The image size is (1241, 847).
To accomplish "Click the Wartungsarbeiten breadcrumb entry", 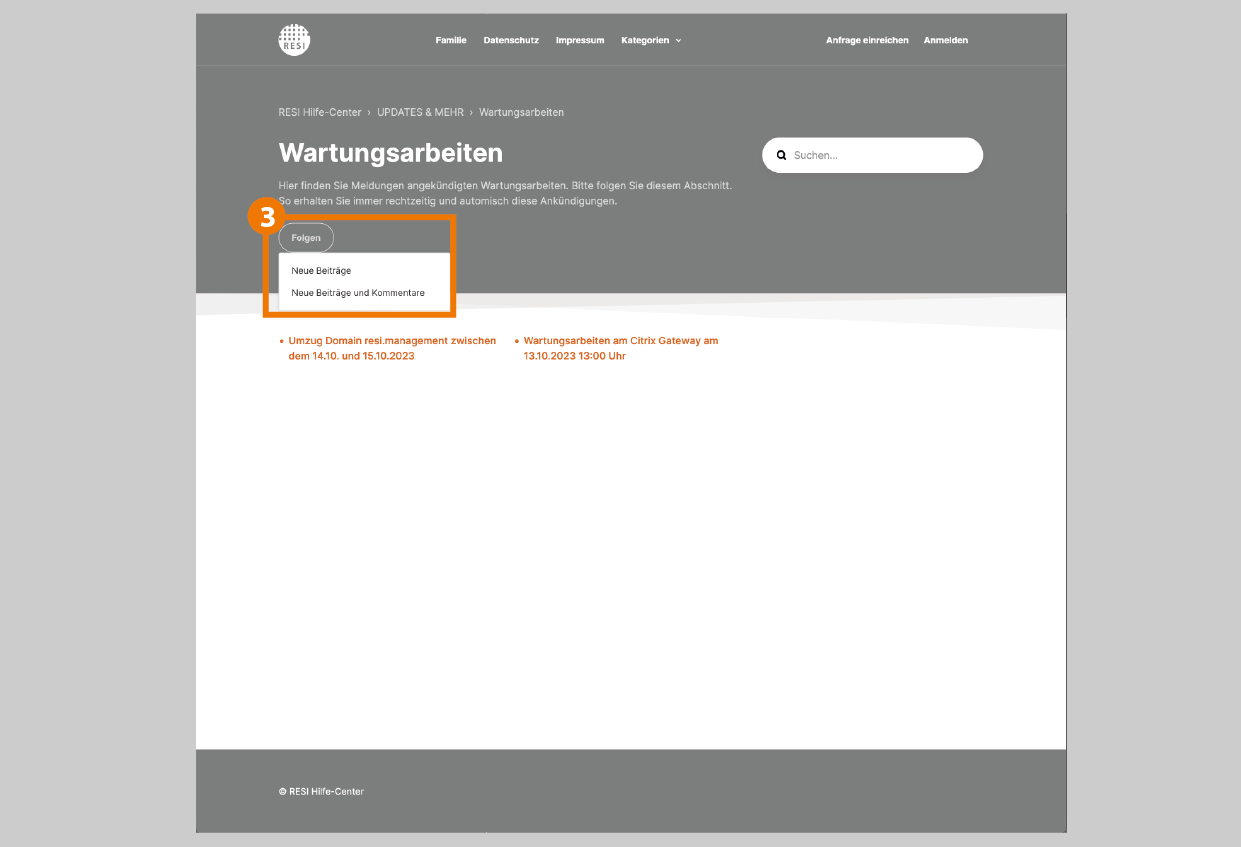I will [521, 113].
